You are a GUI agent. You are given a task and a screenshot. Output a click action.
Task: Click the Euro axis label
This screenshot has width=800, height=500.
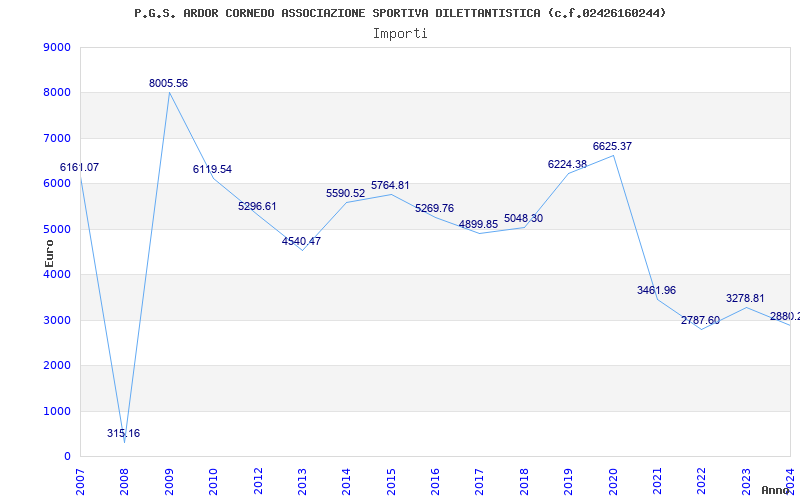click(x=49, y=254)
